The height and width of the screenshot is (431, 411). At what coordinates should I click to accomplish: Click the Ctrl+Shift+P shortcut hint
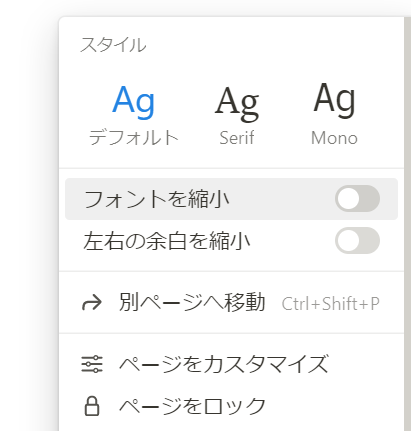point(330,304)
